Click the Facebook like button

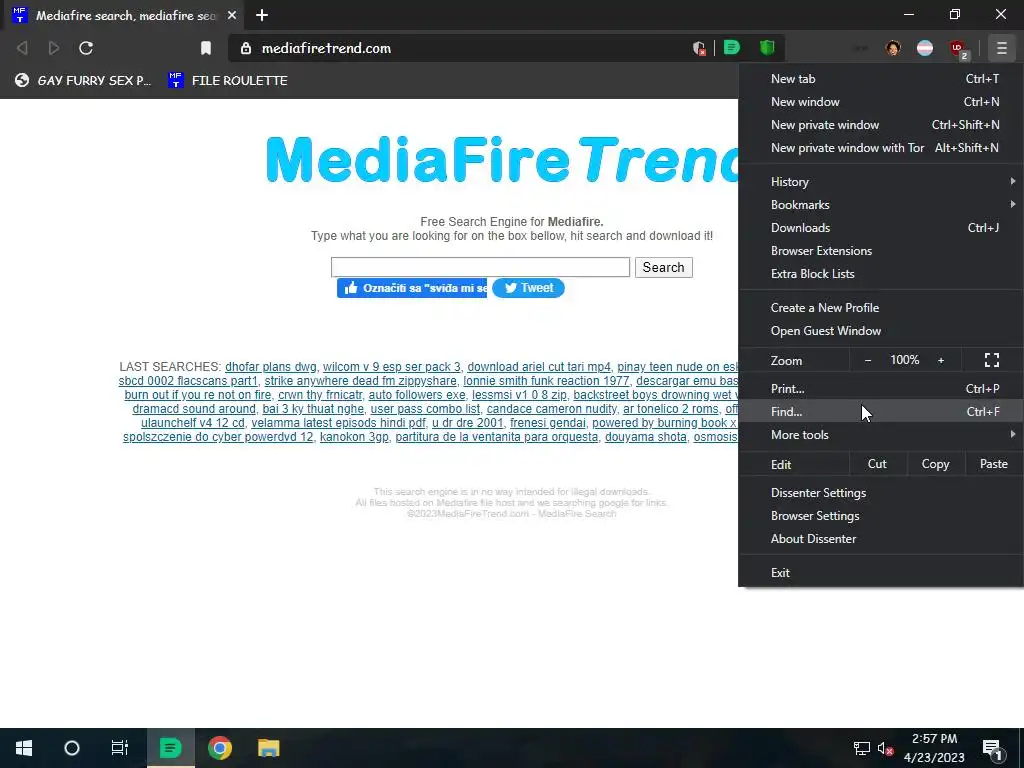point(412,288)
